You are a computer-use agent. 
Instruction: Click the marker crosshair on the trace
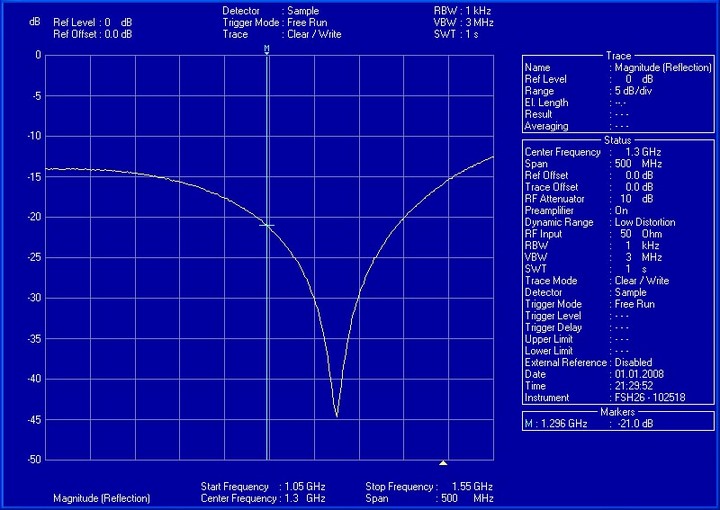pos(267,225)
